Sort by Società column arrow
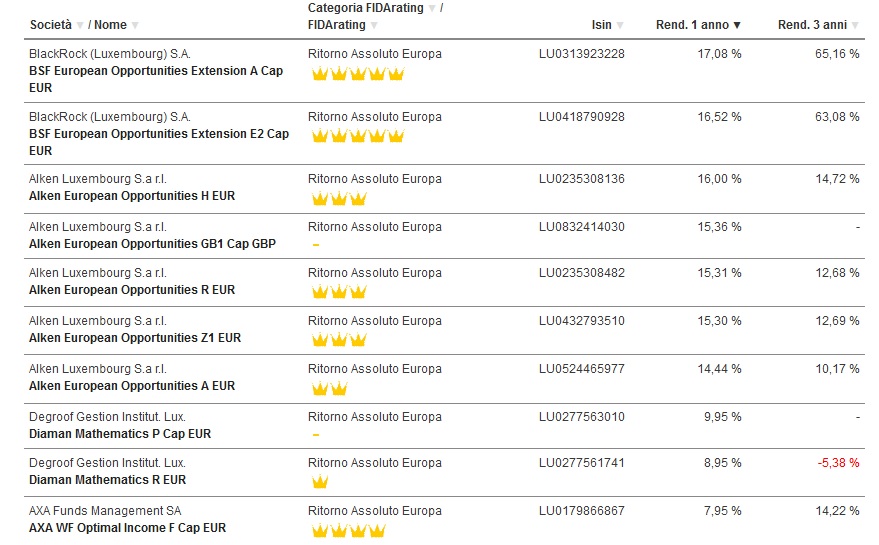 80,25
